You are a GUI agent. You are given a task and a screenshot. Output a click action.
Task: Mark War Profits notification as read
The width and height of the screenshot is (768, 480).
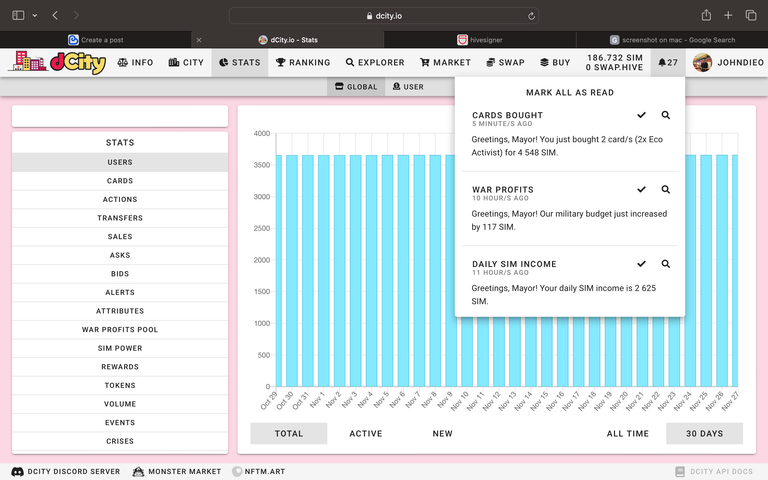tap(641, 190)
